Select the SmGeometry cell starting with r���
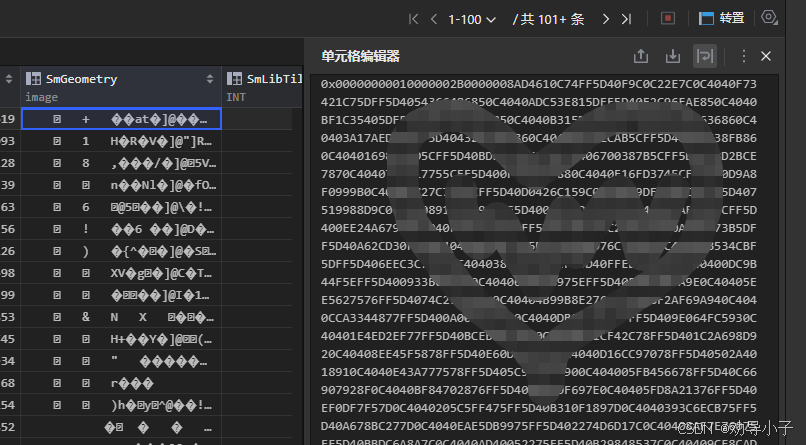The image size is (806, 445). coord(121,383)
